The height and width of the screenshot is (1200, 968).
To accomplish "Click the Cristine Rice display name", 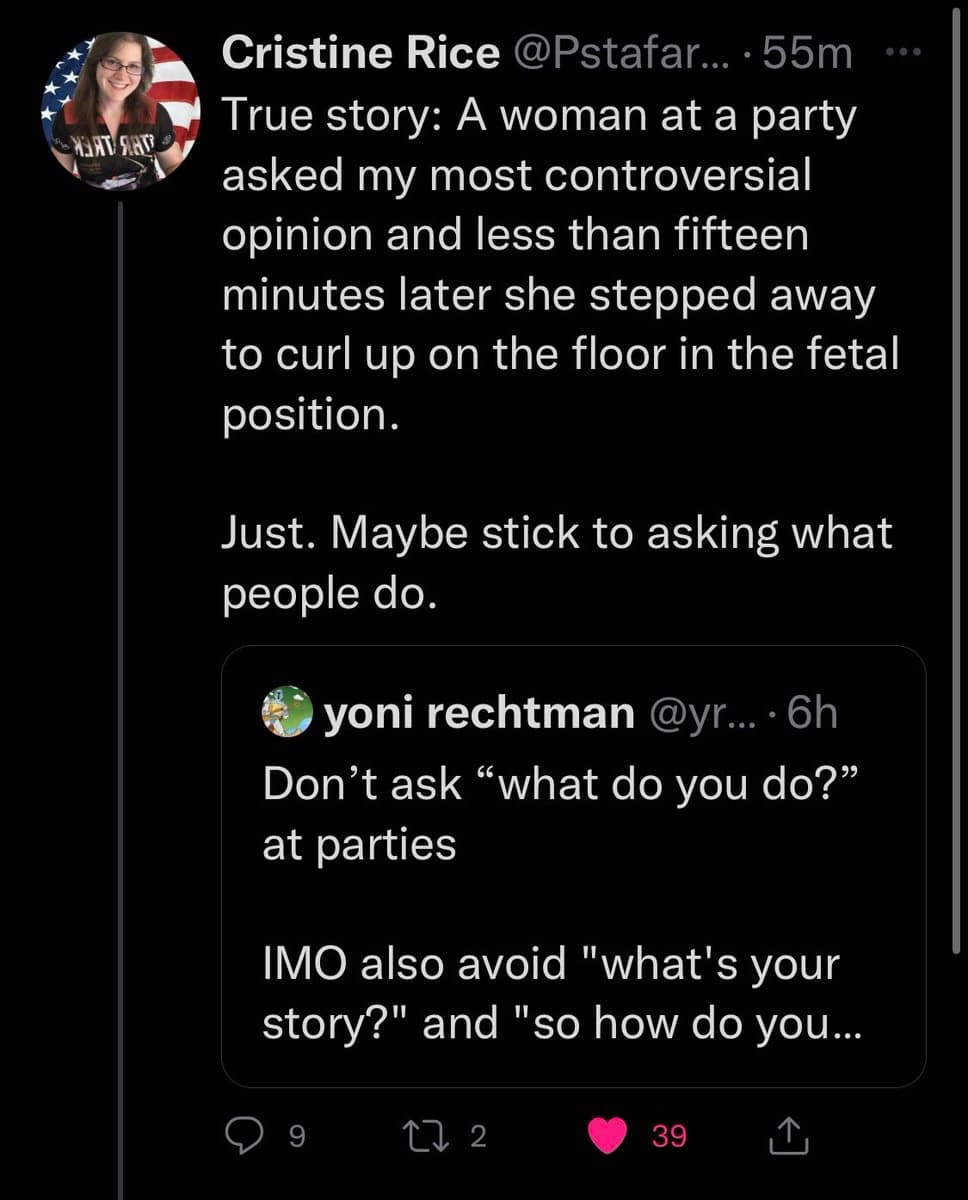I will 360,54.
